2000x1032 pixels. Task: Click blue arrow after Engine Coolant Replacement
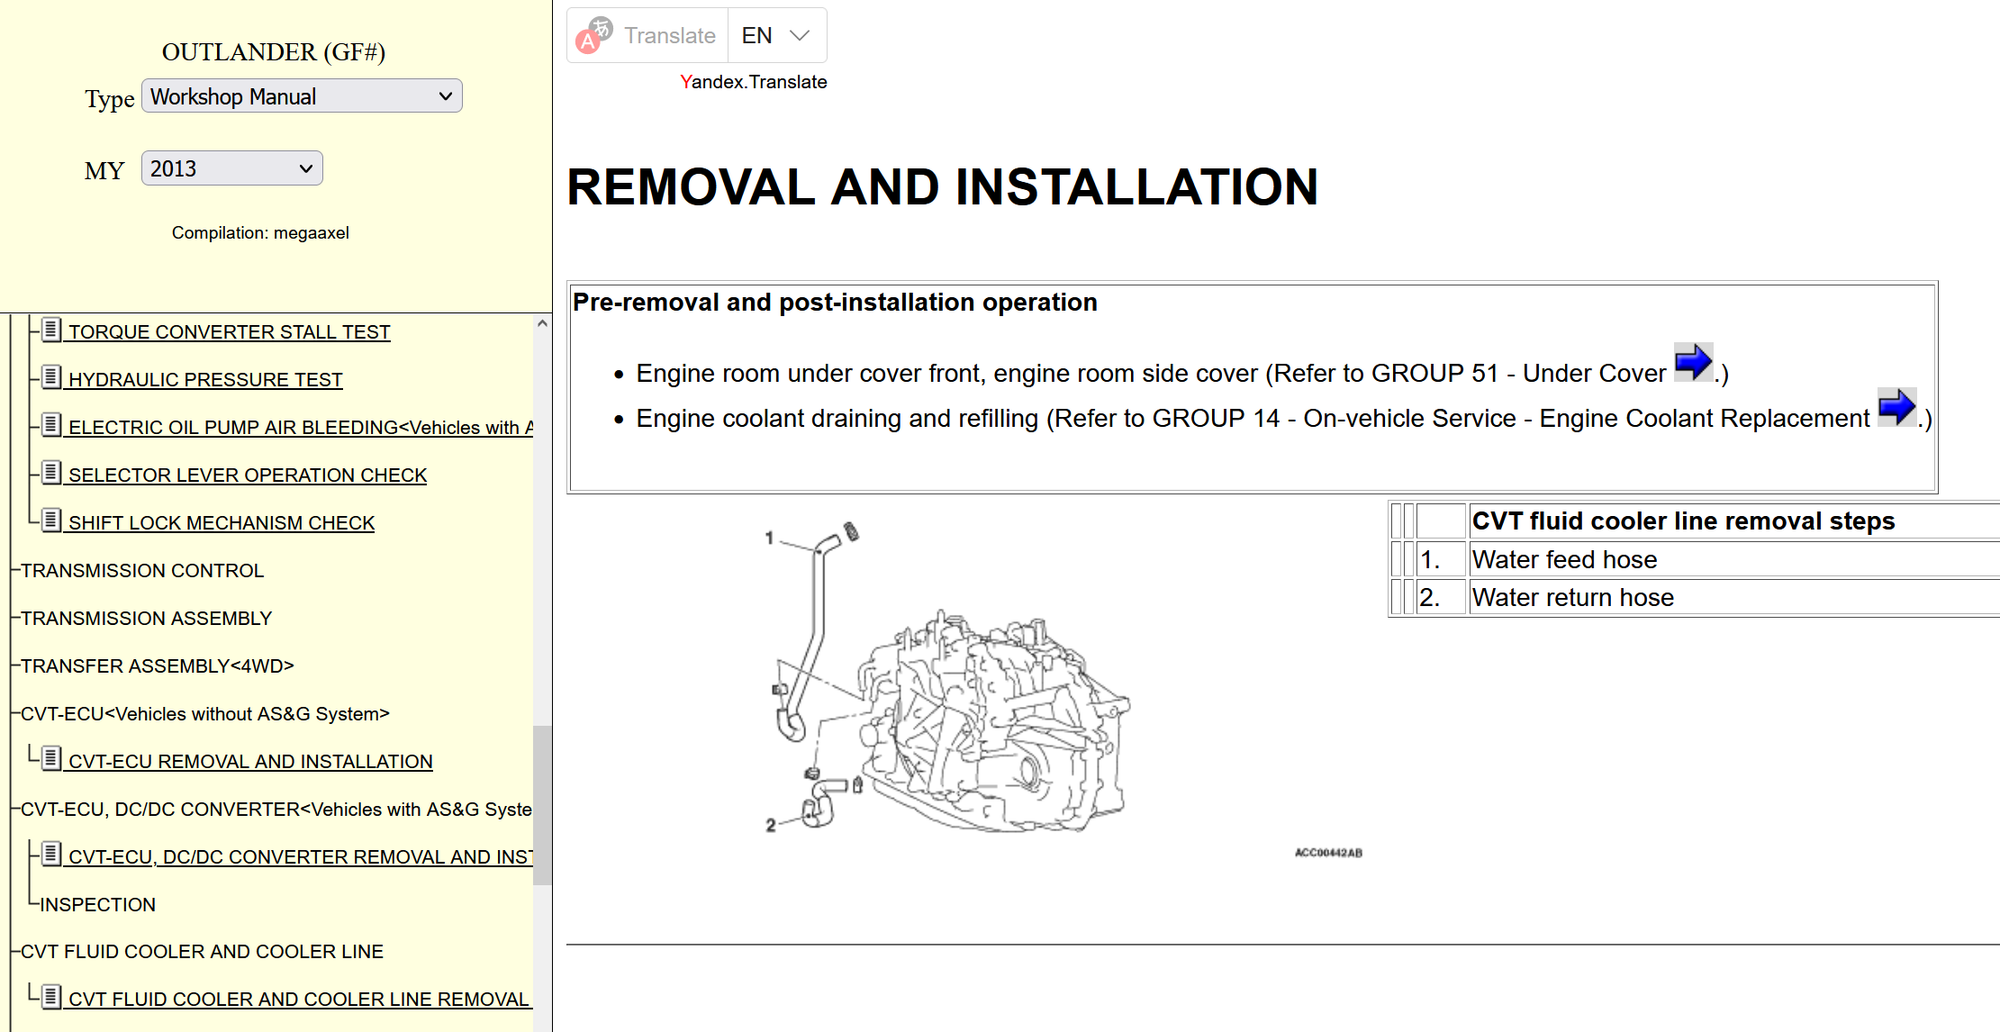(1896, 407)
